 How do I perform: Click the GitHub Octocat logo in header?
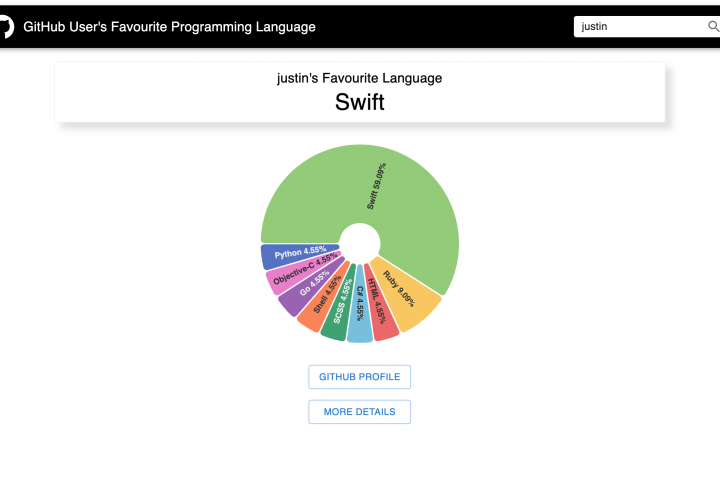click(5, 26)
